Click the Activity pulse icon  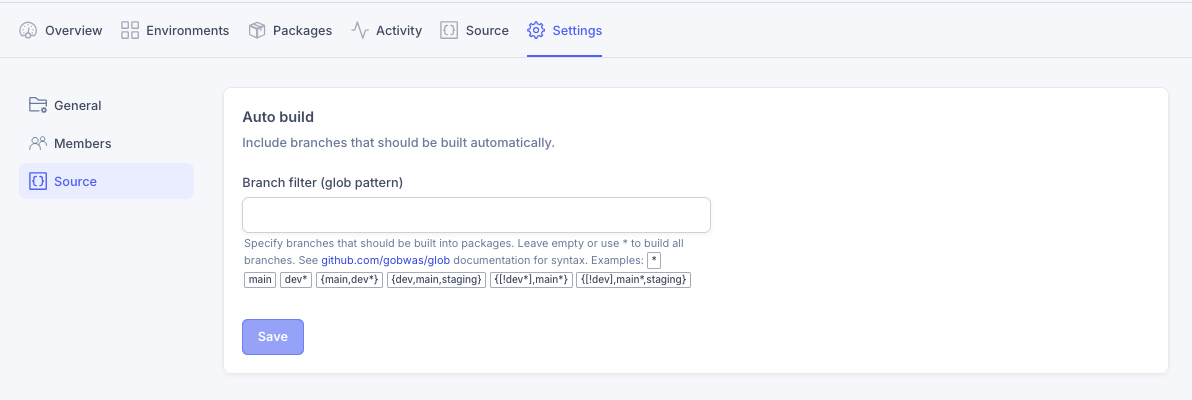tap(360, 30)
